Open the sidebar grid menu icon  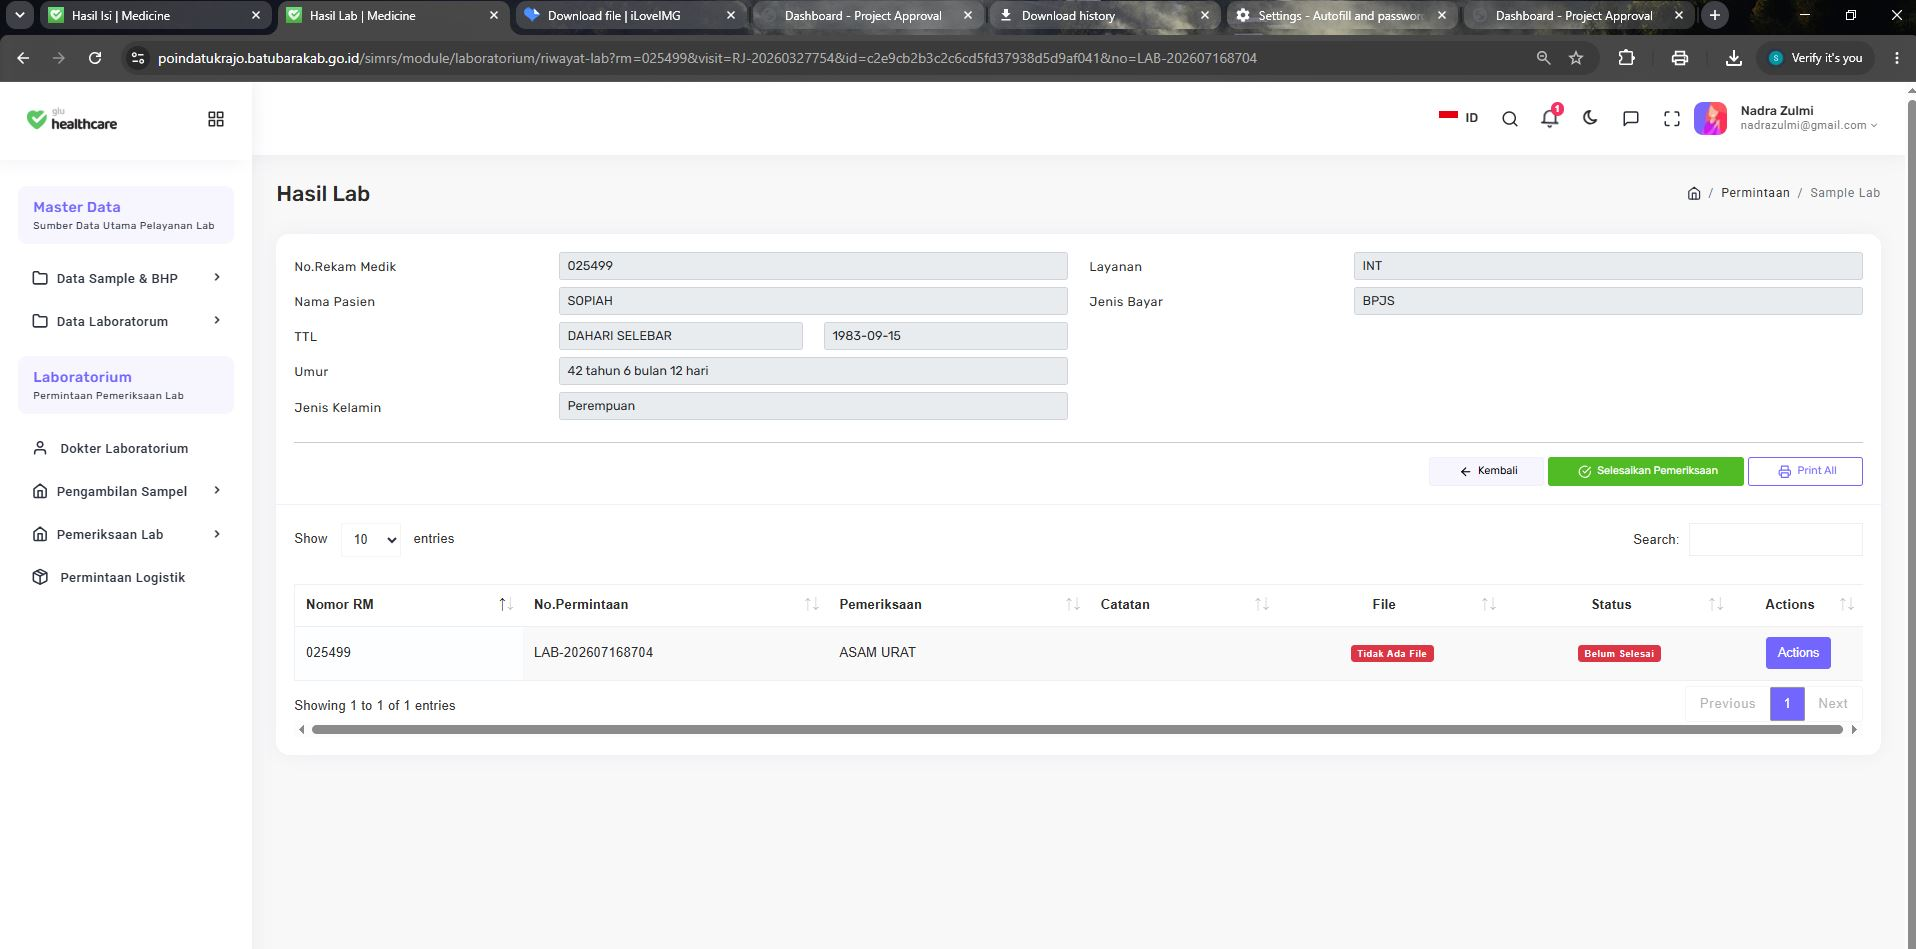tap(216, 119)
